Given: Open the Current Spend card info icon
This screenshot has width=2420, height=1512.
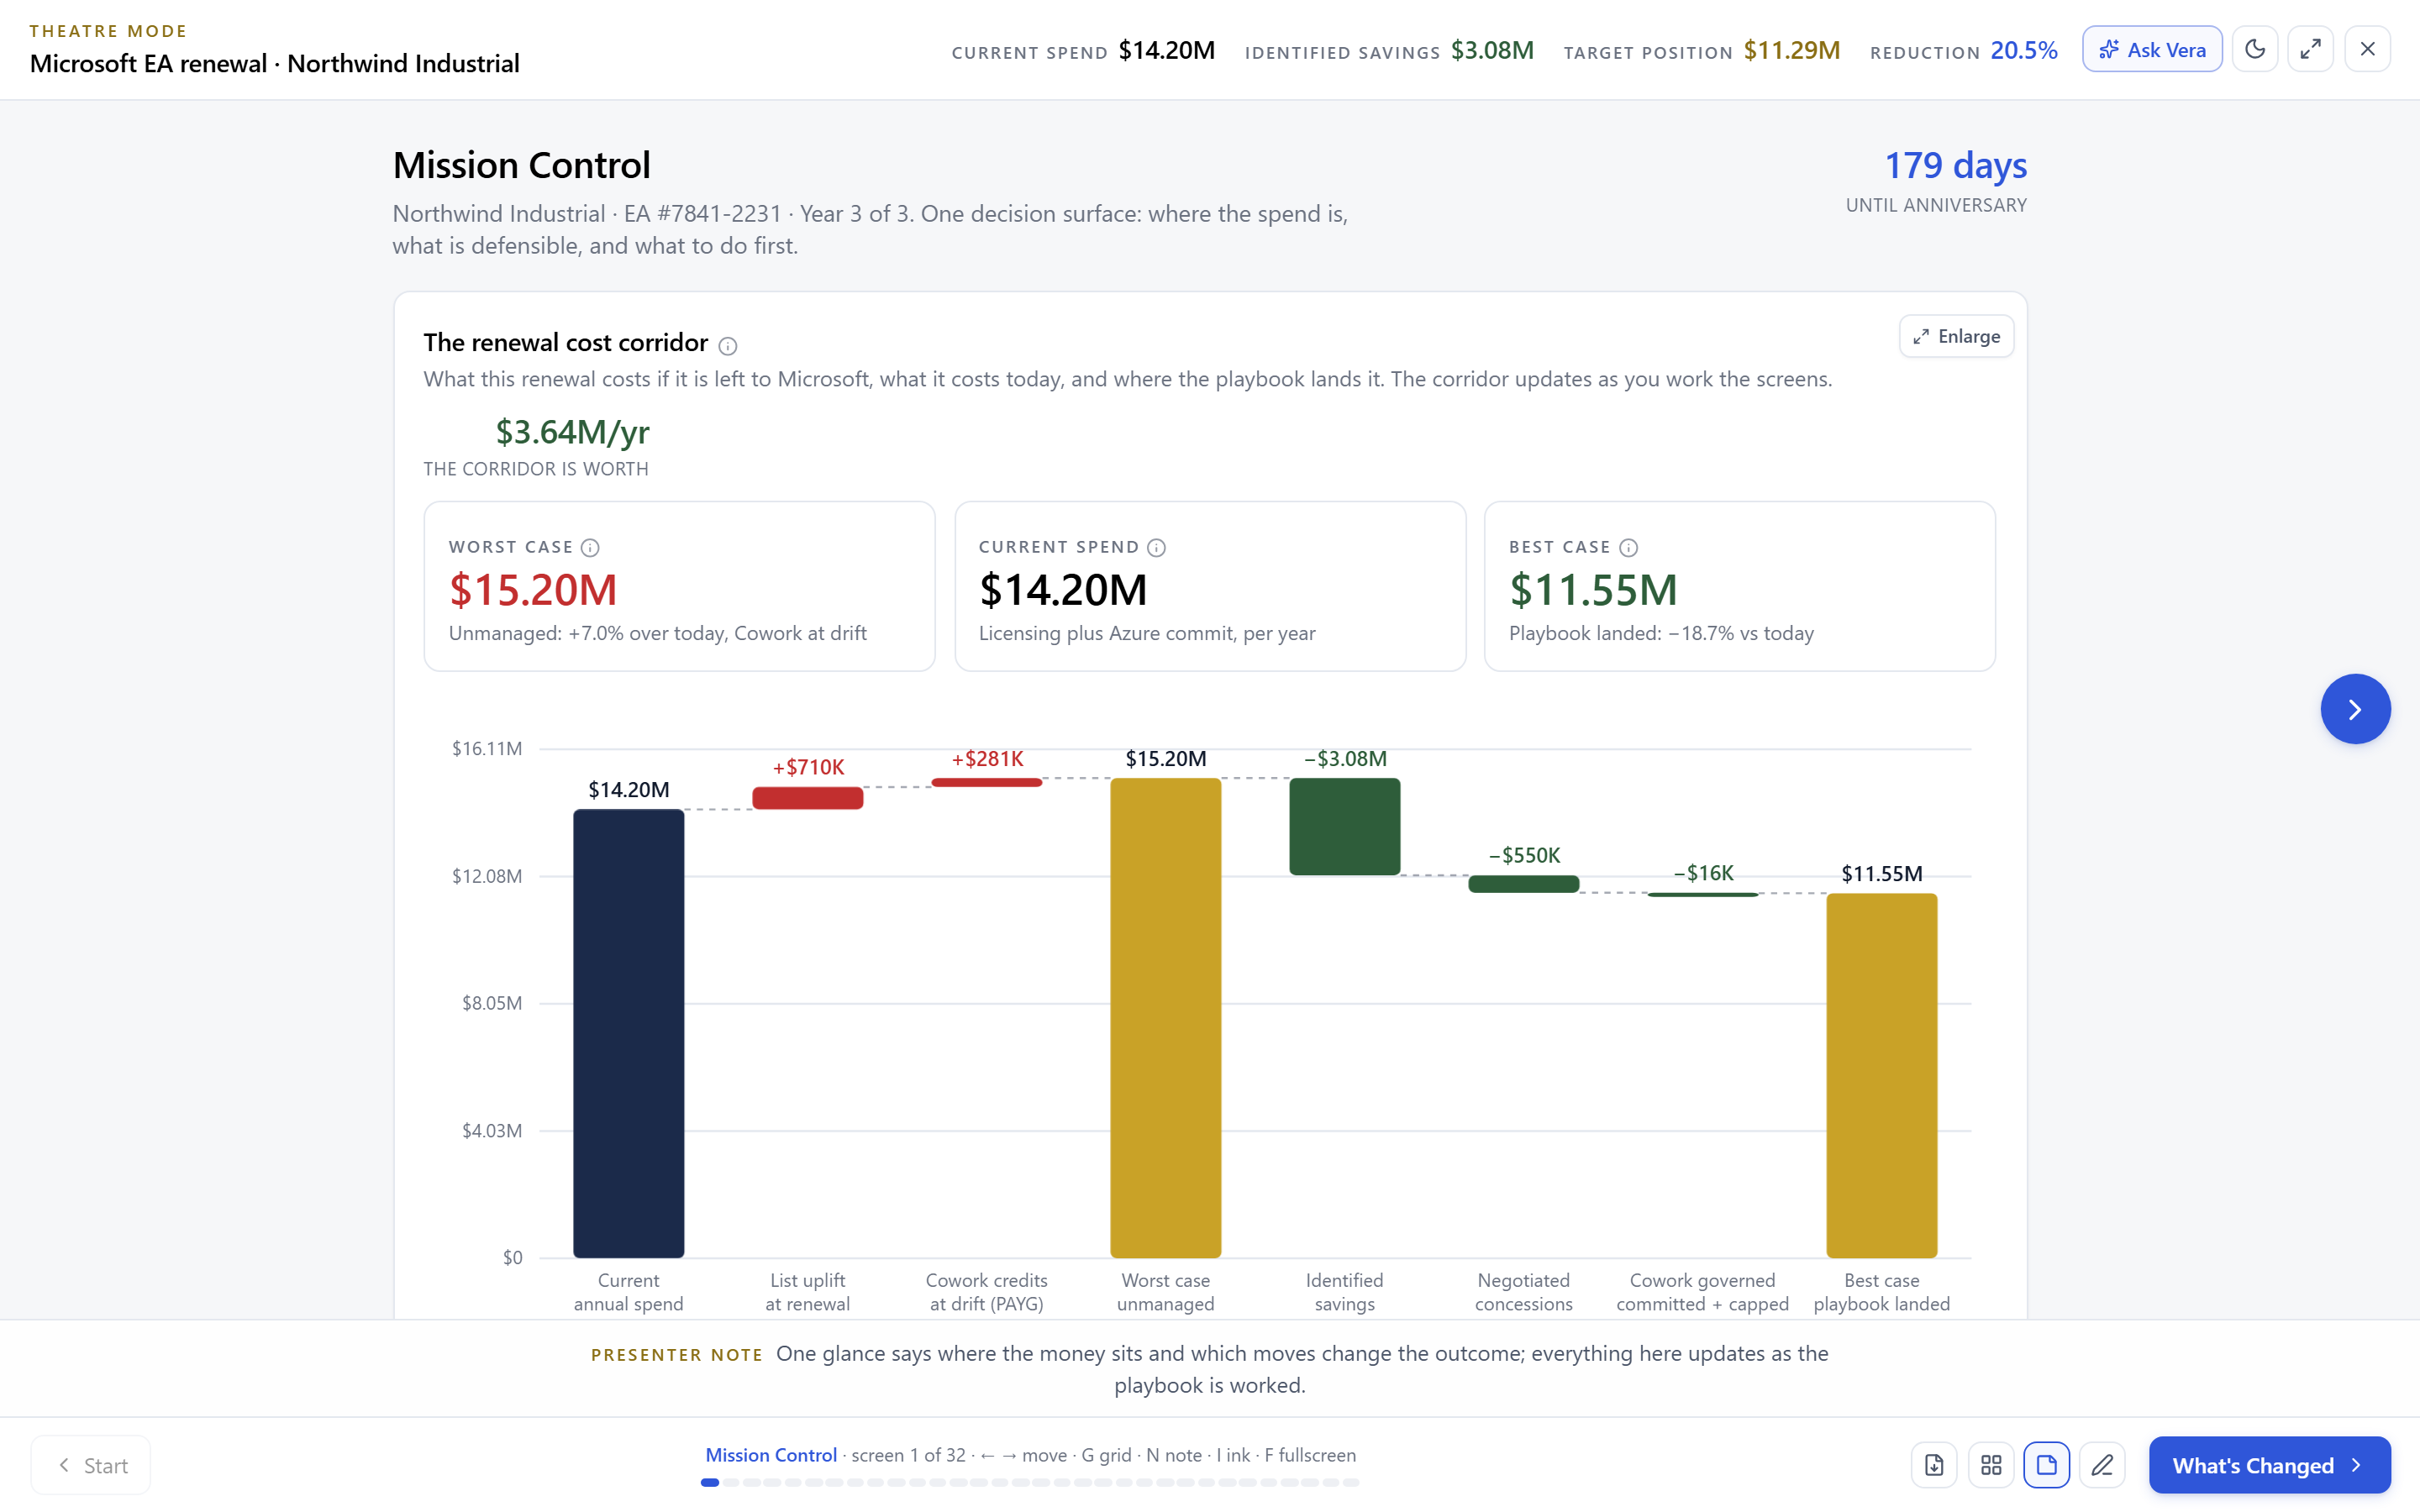Looking at the screenshot, I should click(1156, 547).
